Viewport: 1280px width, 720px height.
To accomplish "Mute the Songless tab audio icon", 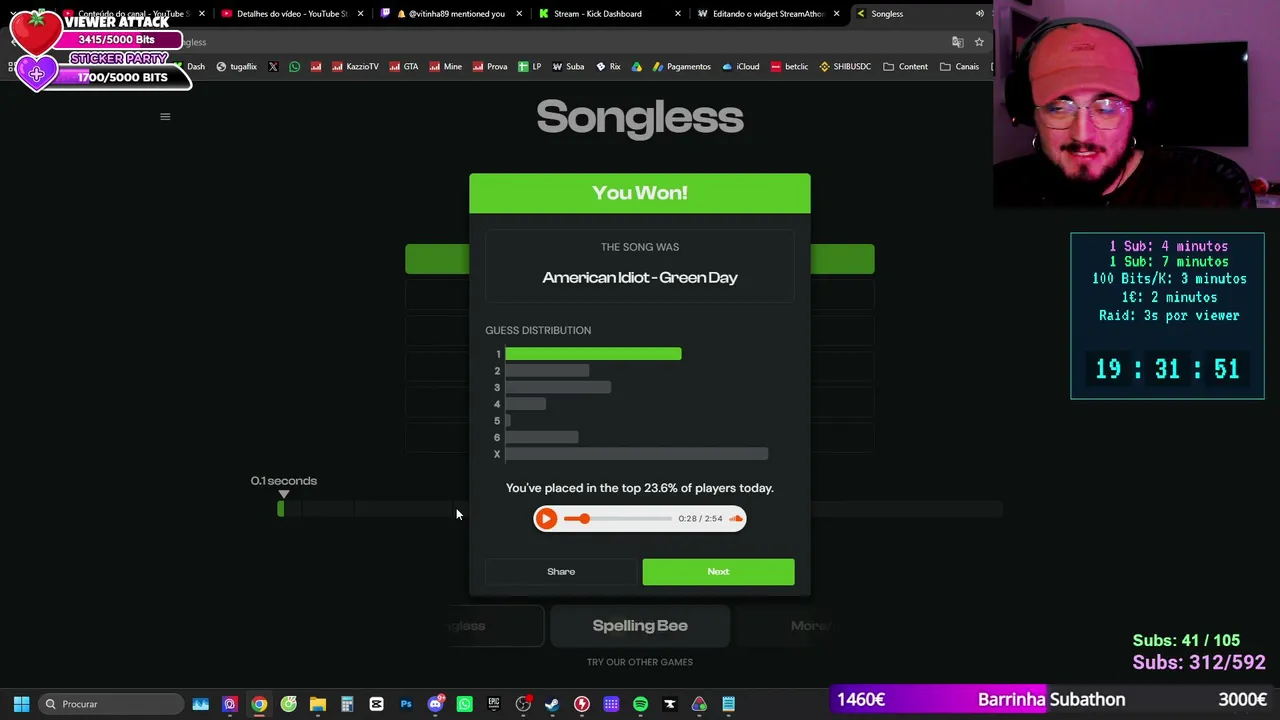I will coord(980,14).
